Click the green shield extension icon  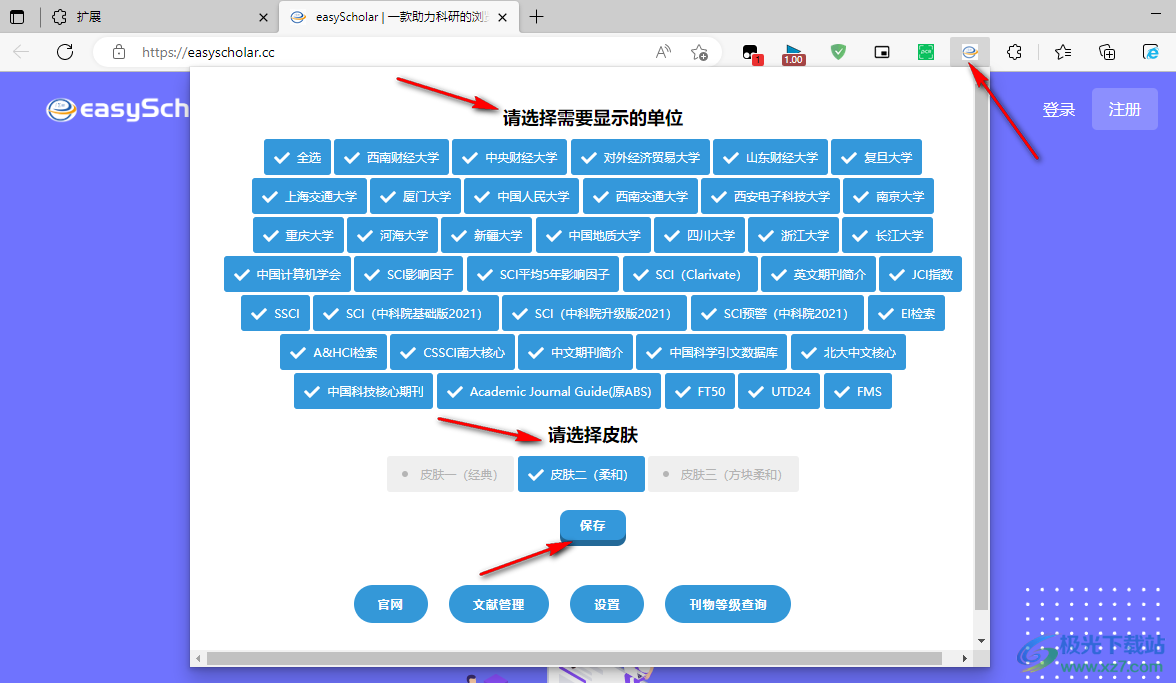[838, 52]
